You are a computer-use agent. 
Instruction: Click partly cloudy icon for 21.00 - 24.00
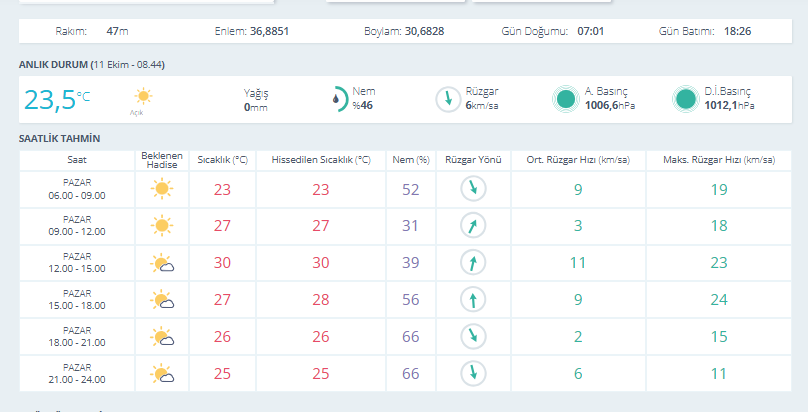[x=162, y=374]
